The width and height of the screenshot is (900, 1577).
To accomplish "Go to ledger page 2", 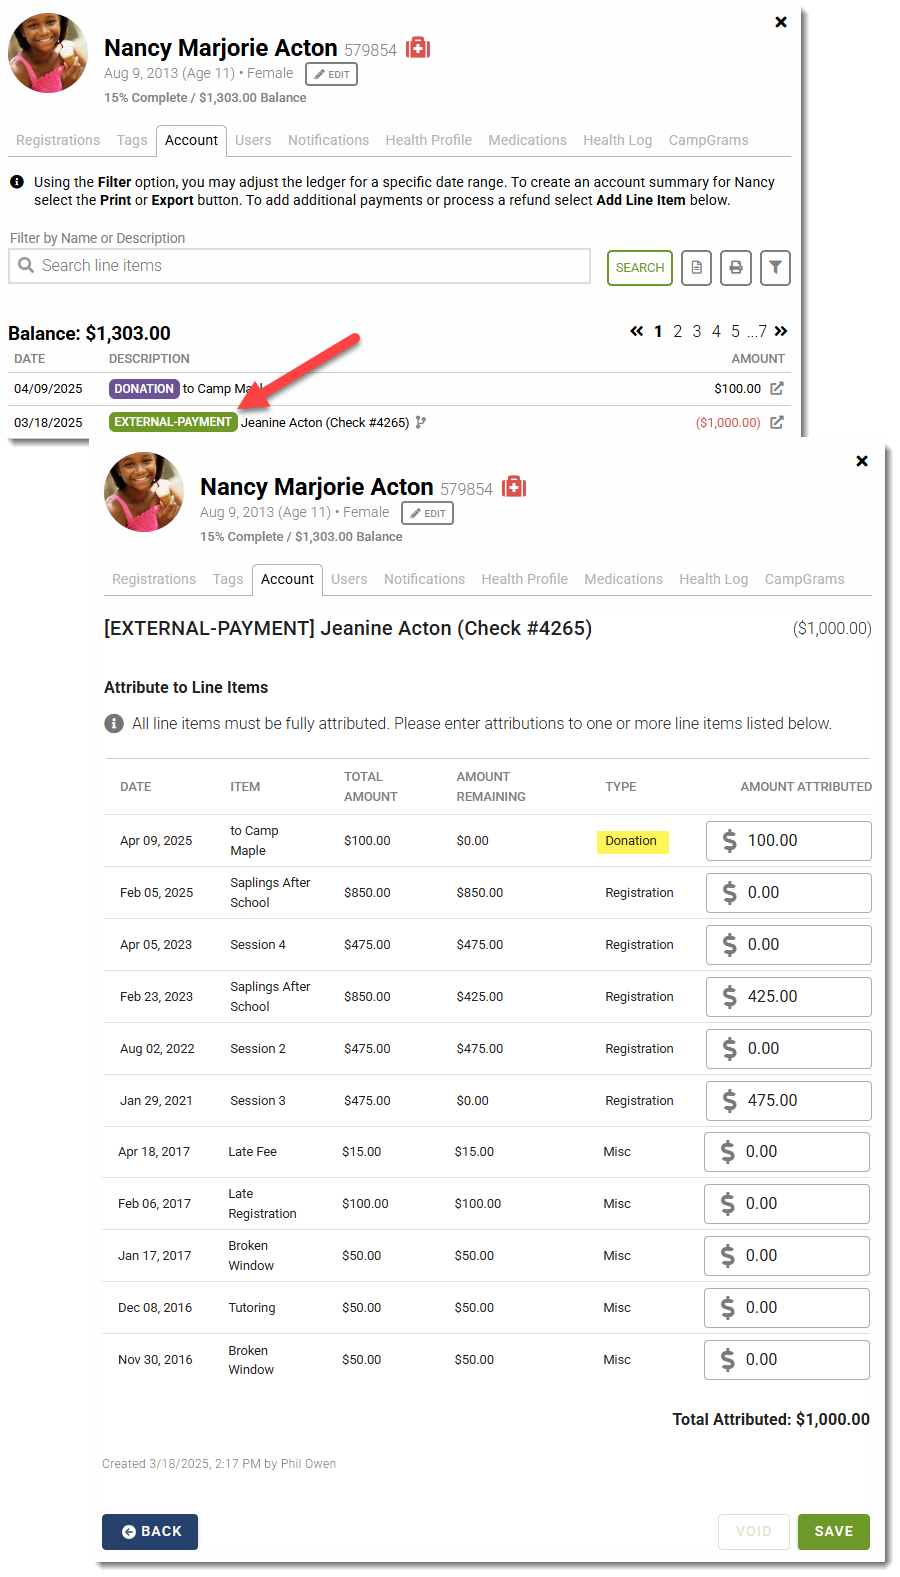I will [678, 331].
